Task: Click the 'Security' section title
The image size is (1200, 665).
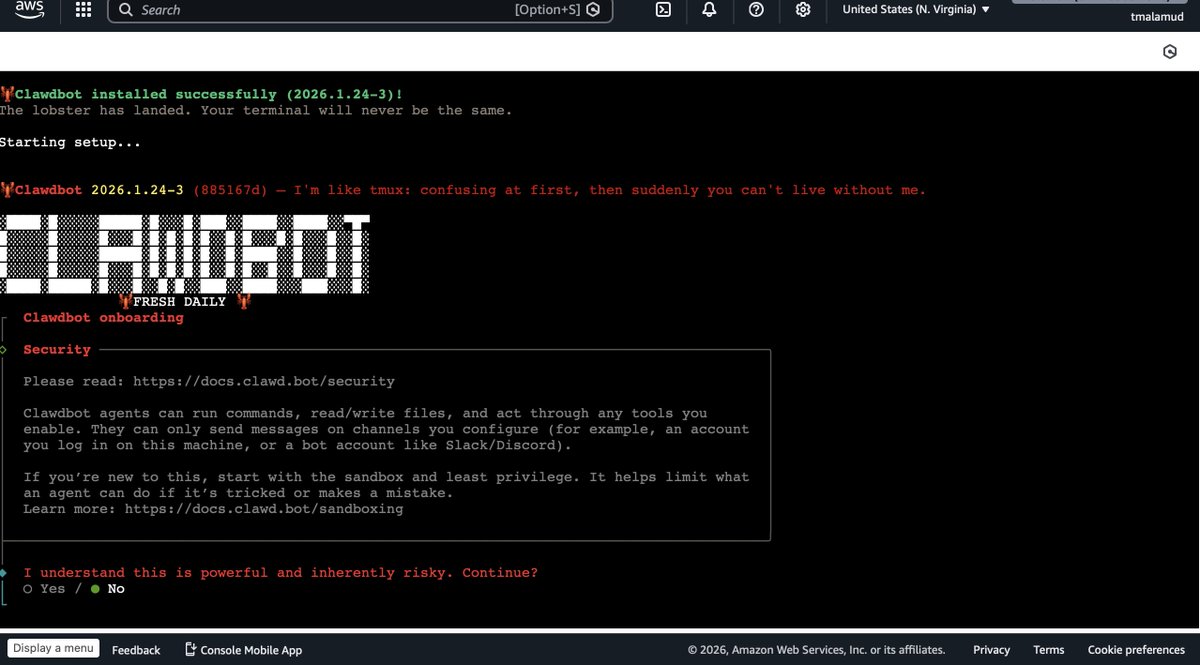Action: (x=57, y=349)
